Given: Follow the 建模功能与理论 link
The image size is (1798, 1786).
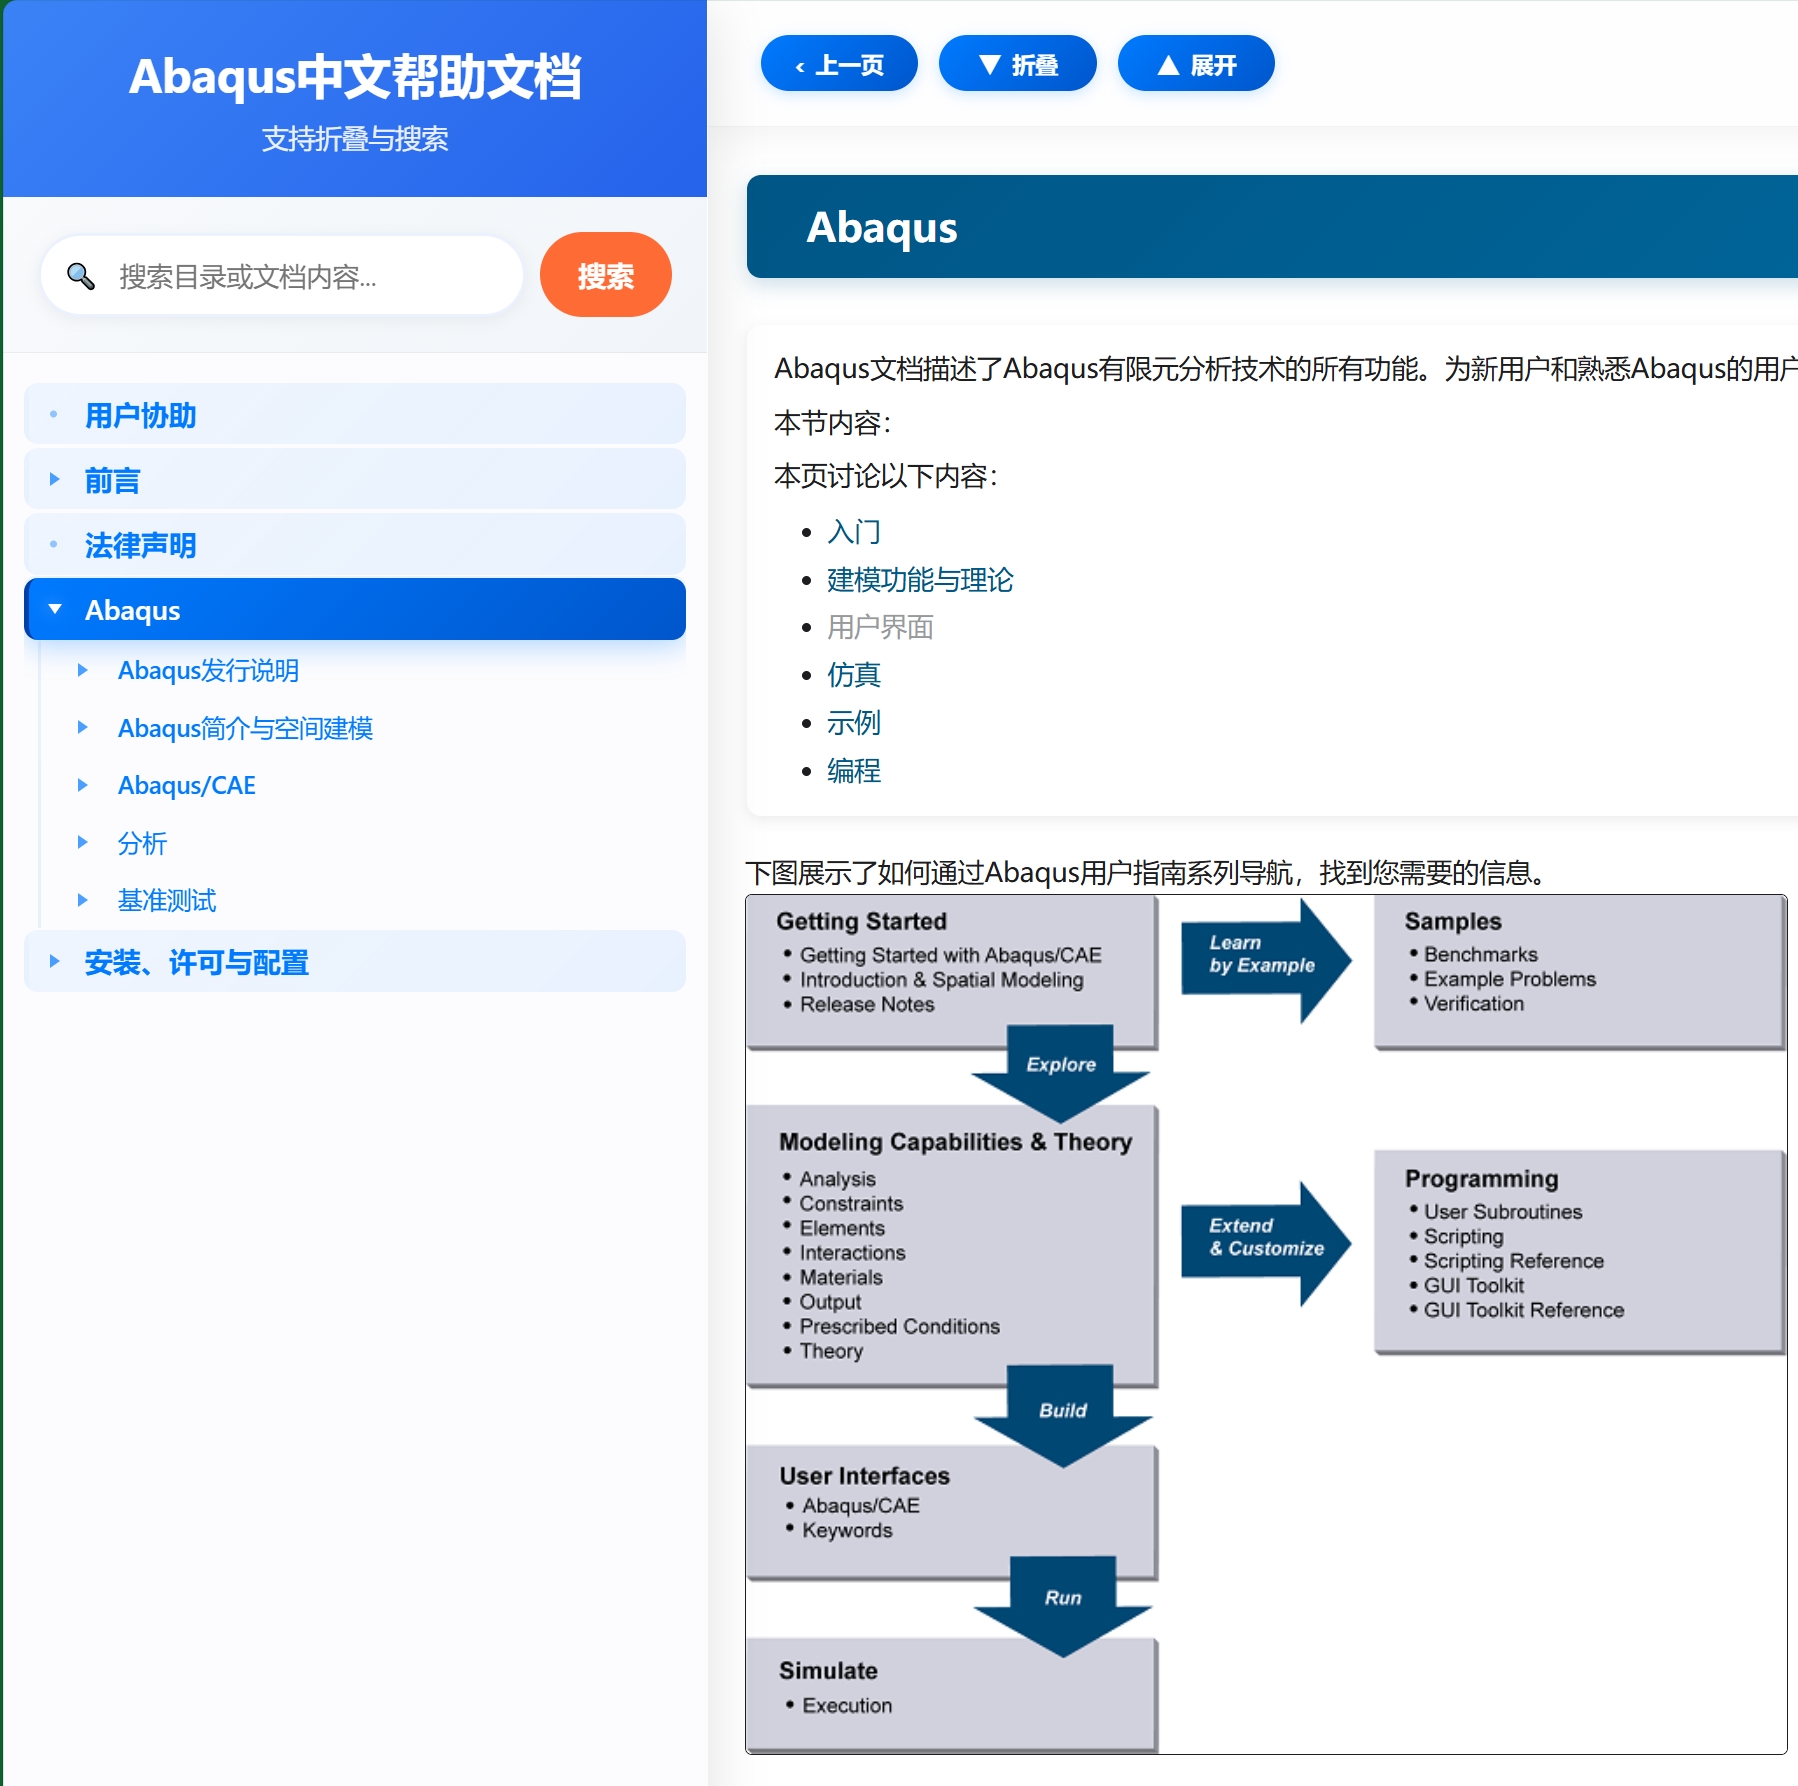Looking at the screenshot, I should [x=919, y=579].
